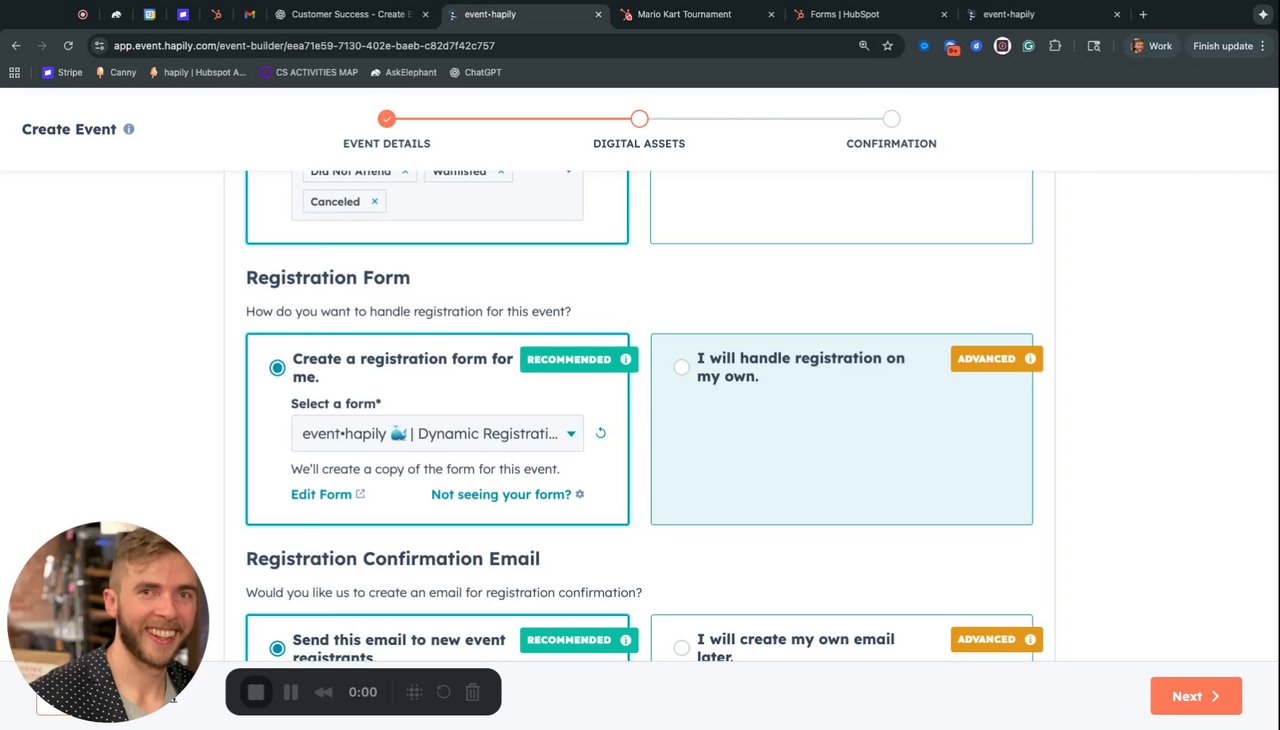Viewport: 1280px width, 730px height.
Task: Pause the screen recording
Action: [291, 692]
